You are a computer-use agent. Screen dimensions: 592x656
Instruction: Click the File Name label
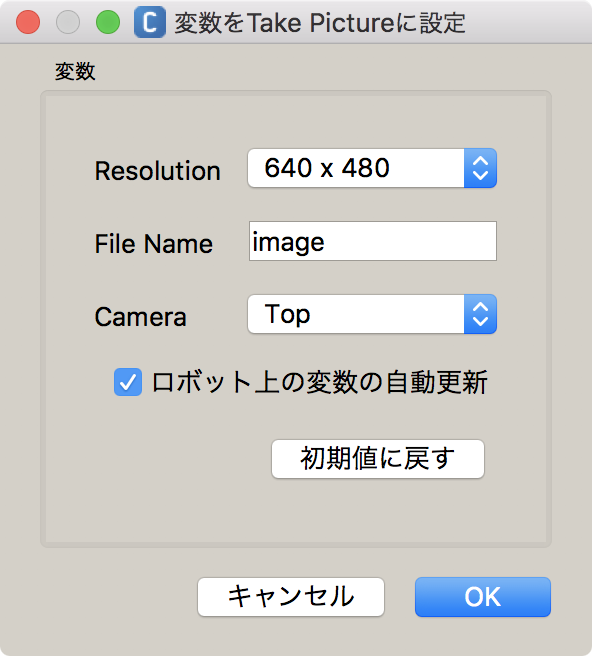154,243
